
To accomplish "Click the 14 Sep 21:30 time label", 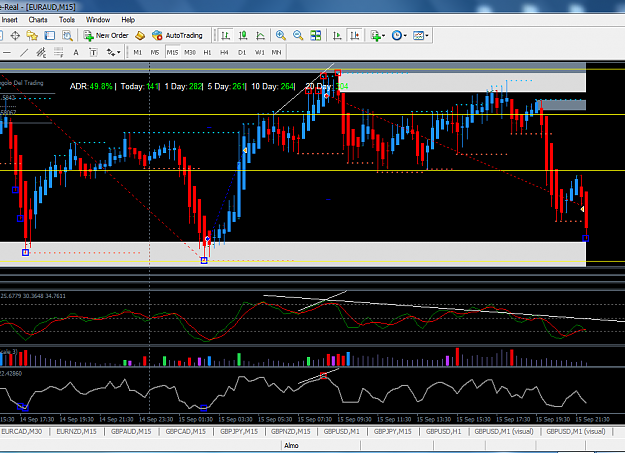I will pyautogui.click(x=116, y=420).
